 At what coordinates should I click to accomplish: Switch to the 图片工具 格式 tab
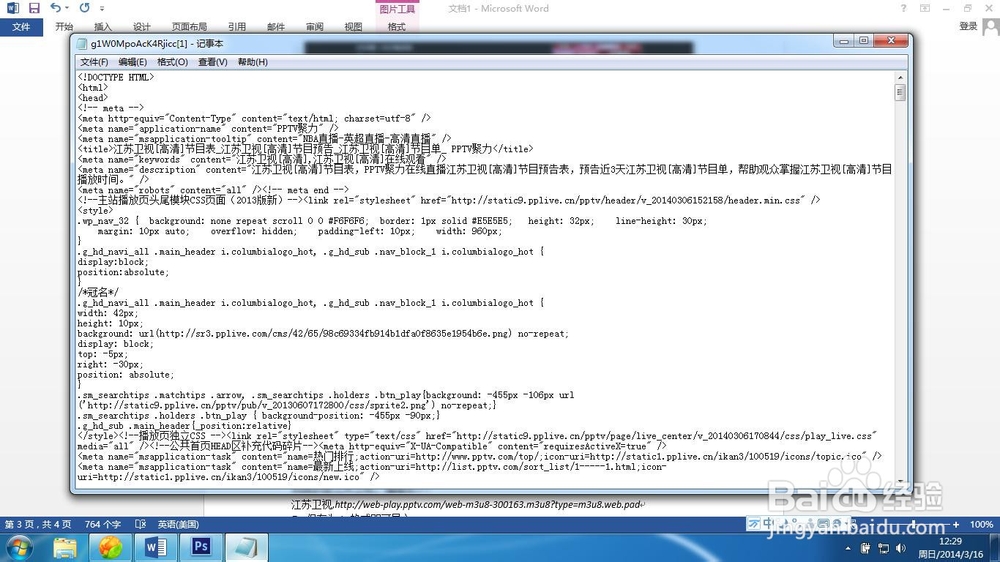pos(396,27)
